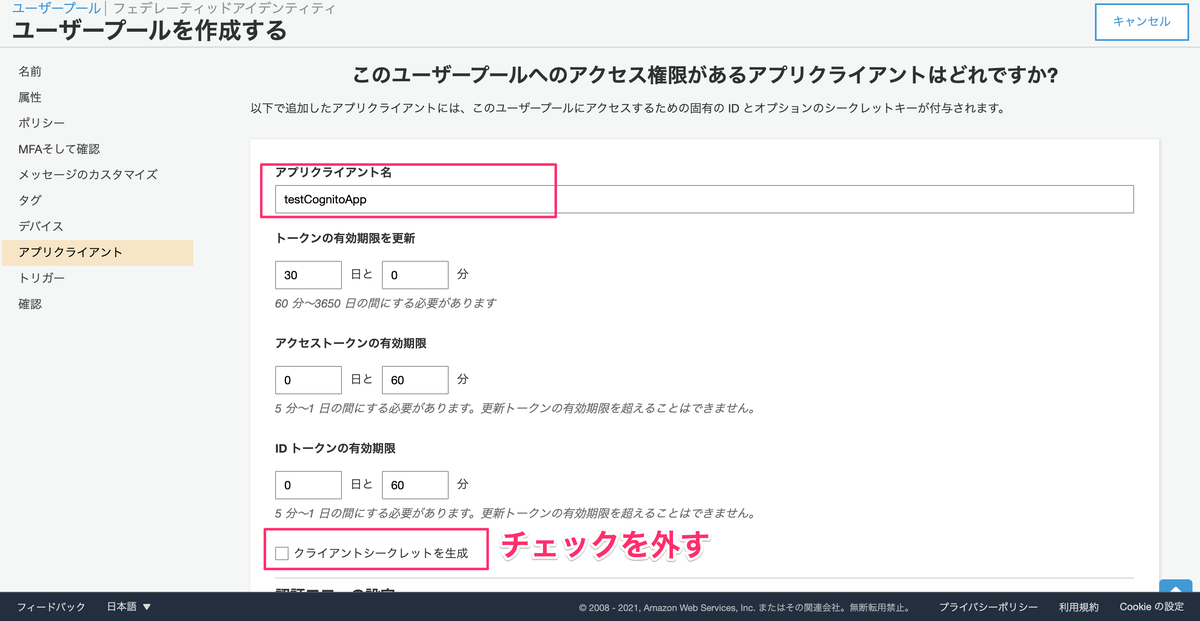Screen dimensions: 1200x621
Task: Open the ユーザープール breadcrumb link
Action: pyautogui.click(x=56, y=8)
